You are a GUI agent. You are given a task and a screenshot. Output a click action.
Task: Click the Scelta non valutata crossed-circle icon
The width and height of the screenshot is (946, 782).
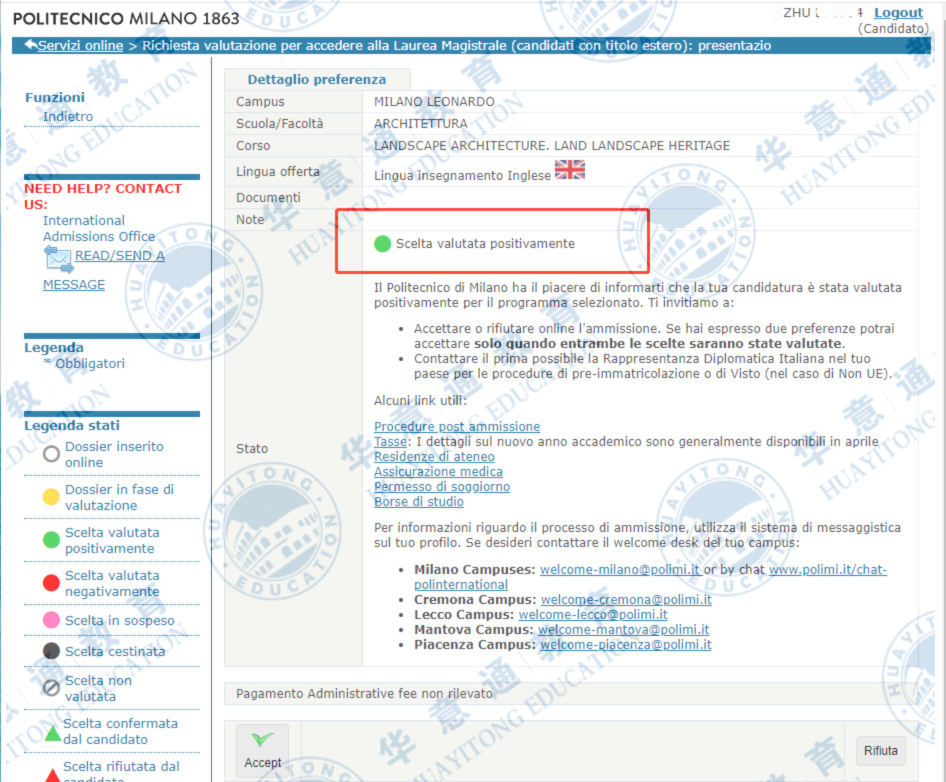(x=51, y=687)
